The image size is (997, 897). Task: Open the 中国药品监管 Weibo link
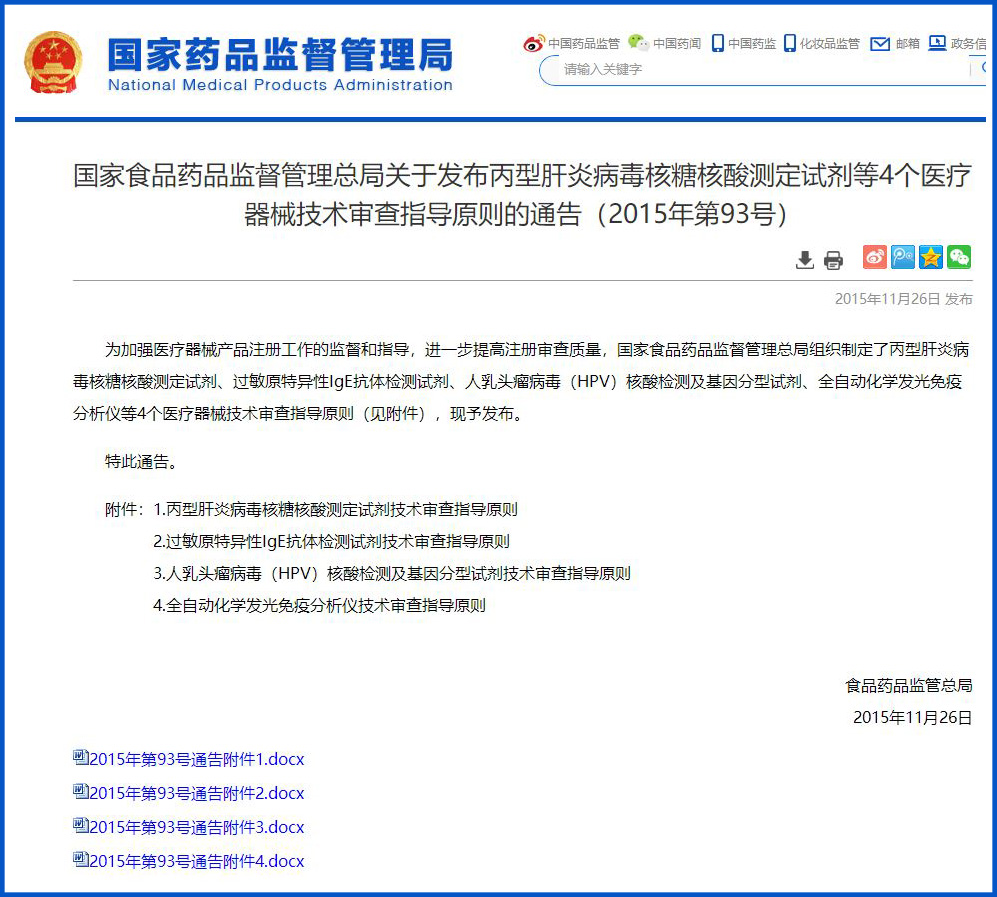584,43
